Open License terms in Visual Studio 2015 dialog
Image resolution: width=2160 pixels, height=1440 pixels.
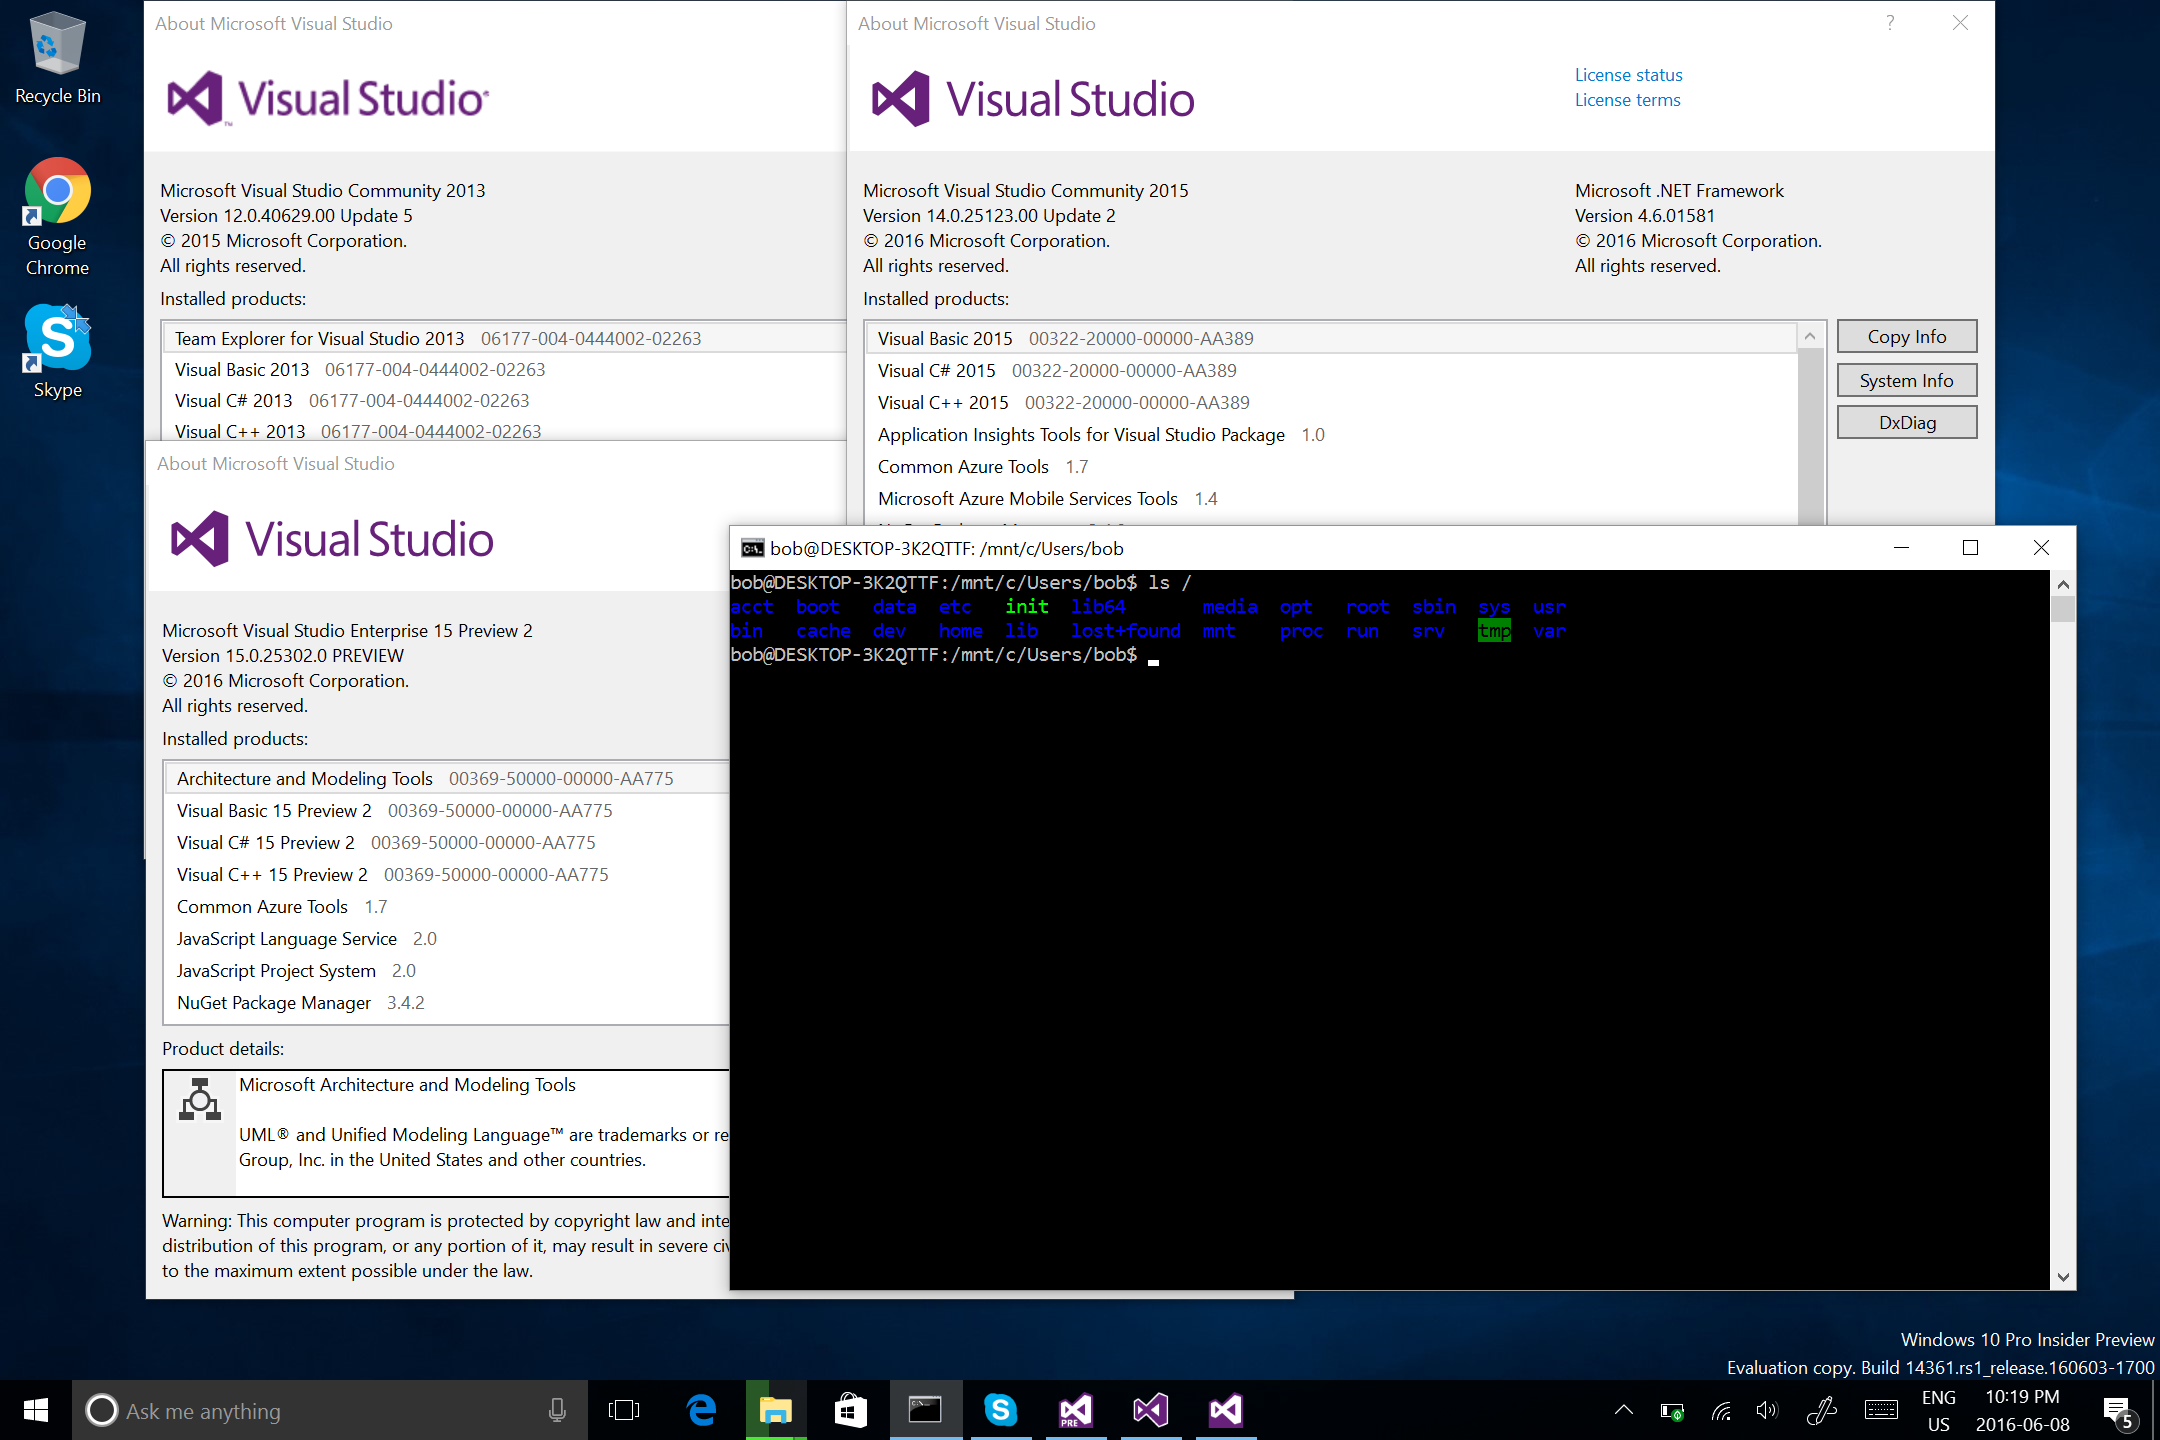(1627, 99)
